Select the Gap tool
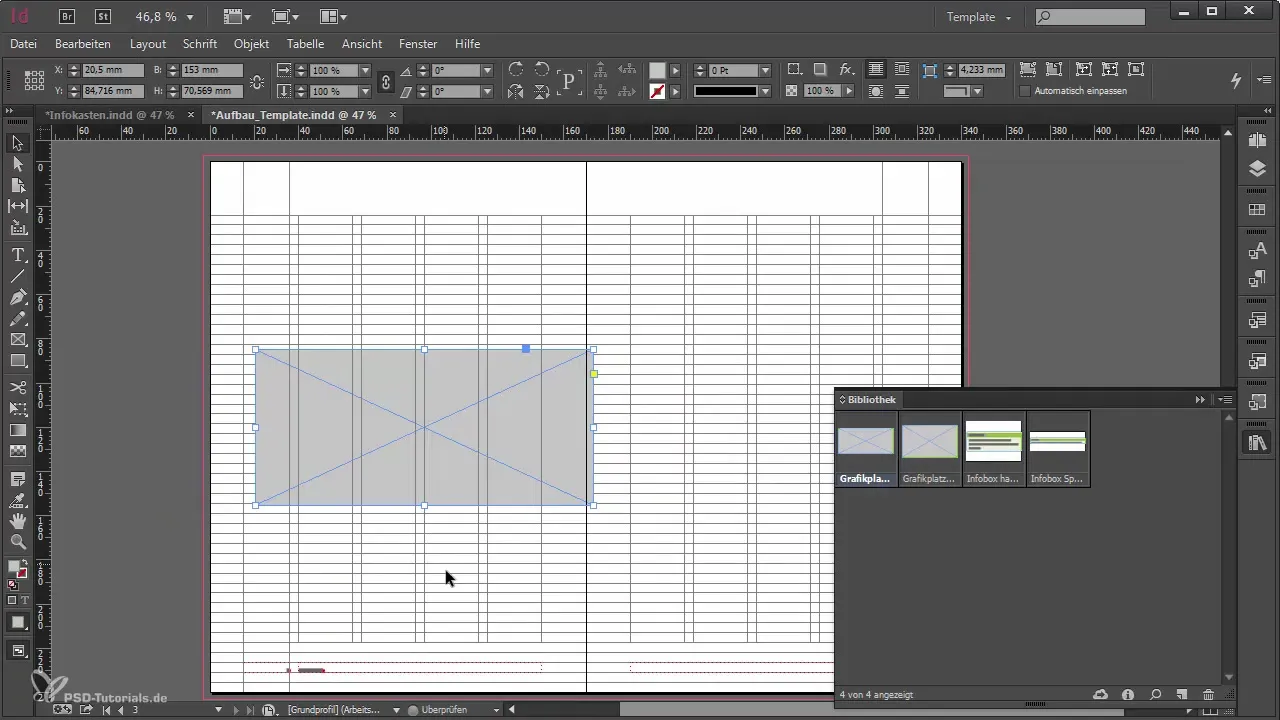Image resolution: width=1280 pixels, height=720 pixels. [x=17, y=206]
